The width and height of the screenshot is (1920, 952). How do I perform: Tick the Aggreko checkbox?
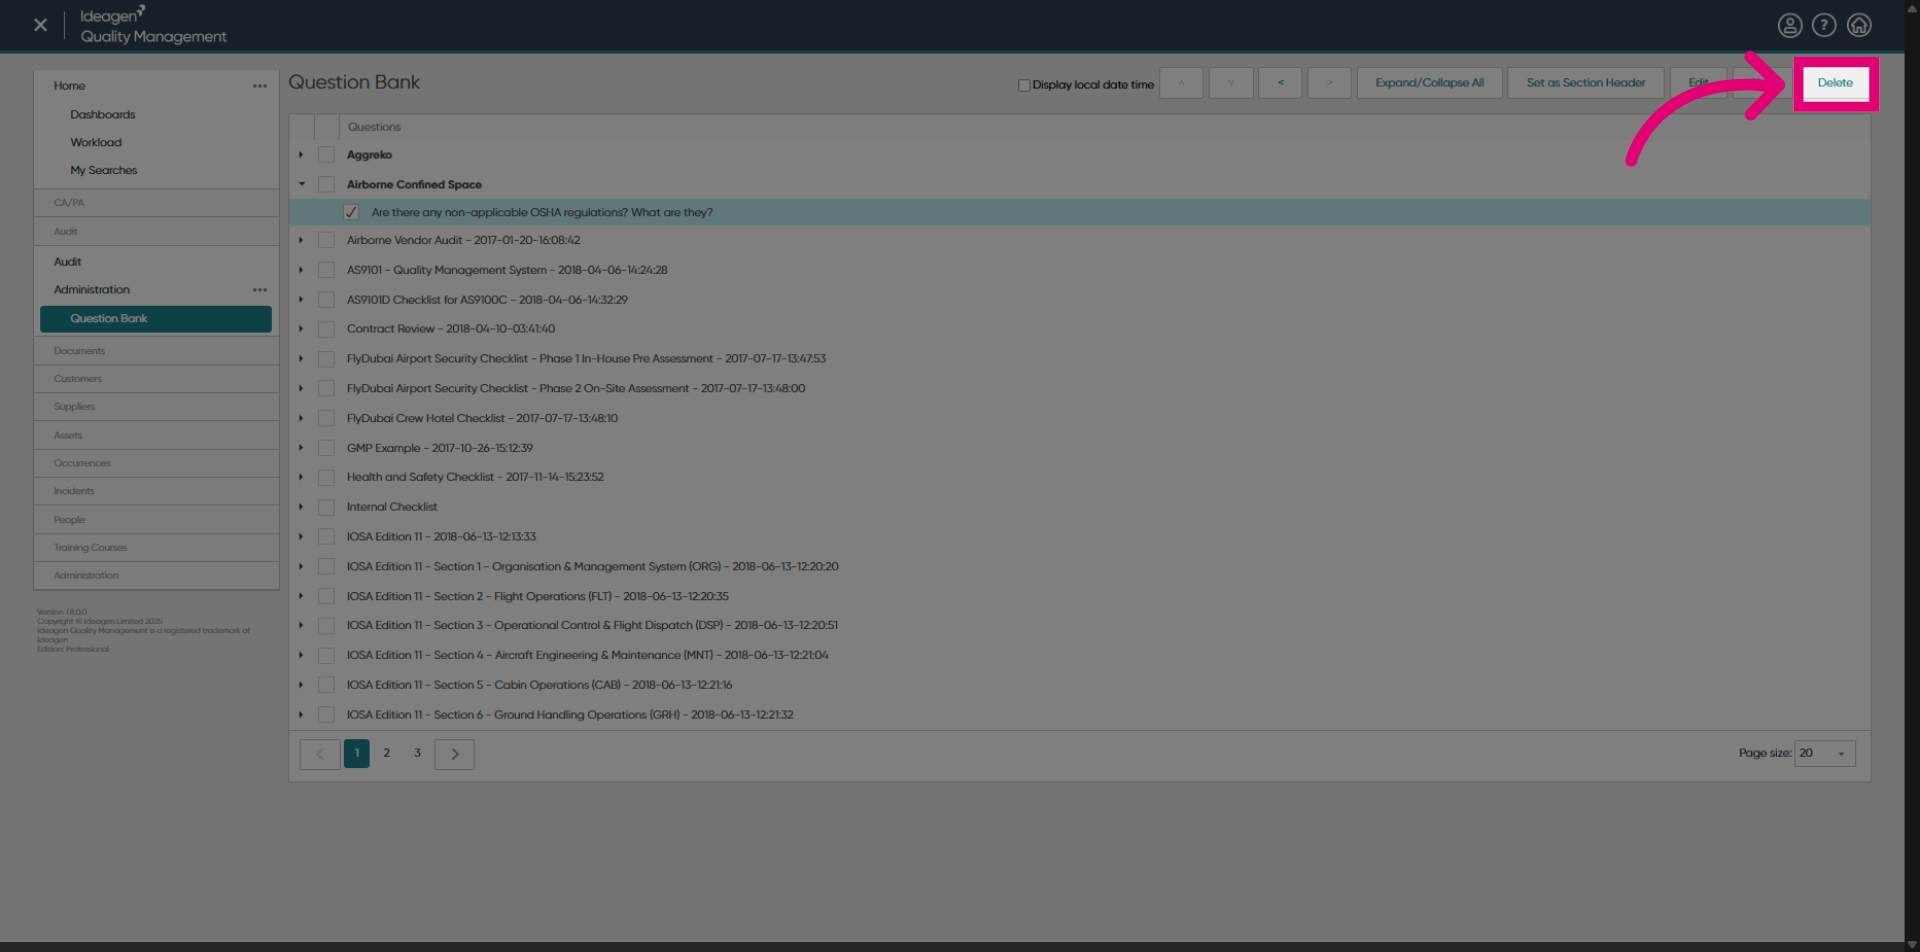[326, 155]
